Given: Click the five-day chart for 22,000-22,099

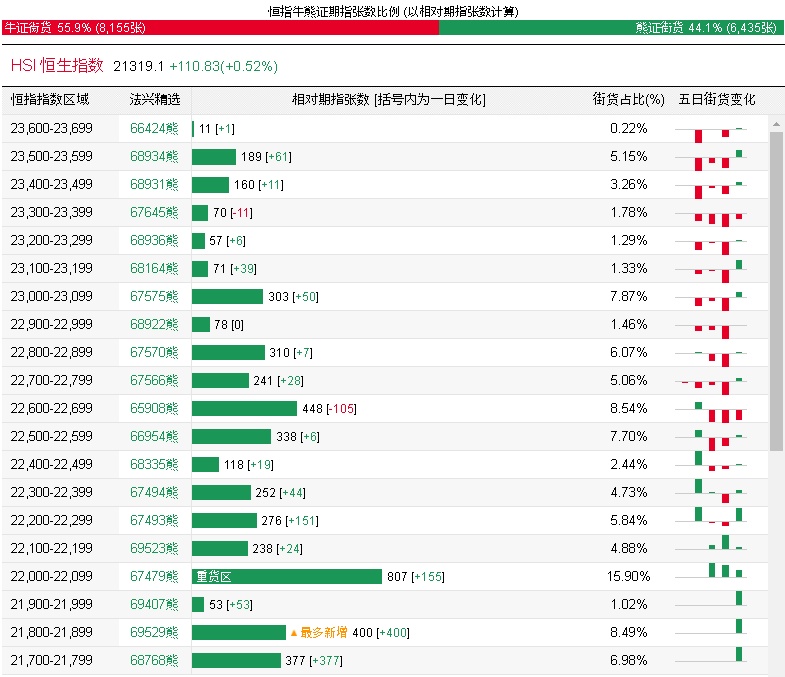Looking at the screenshot, I should [x=710, y=577].
